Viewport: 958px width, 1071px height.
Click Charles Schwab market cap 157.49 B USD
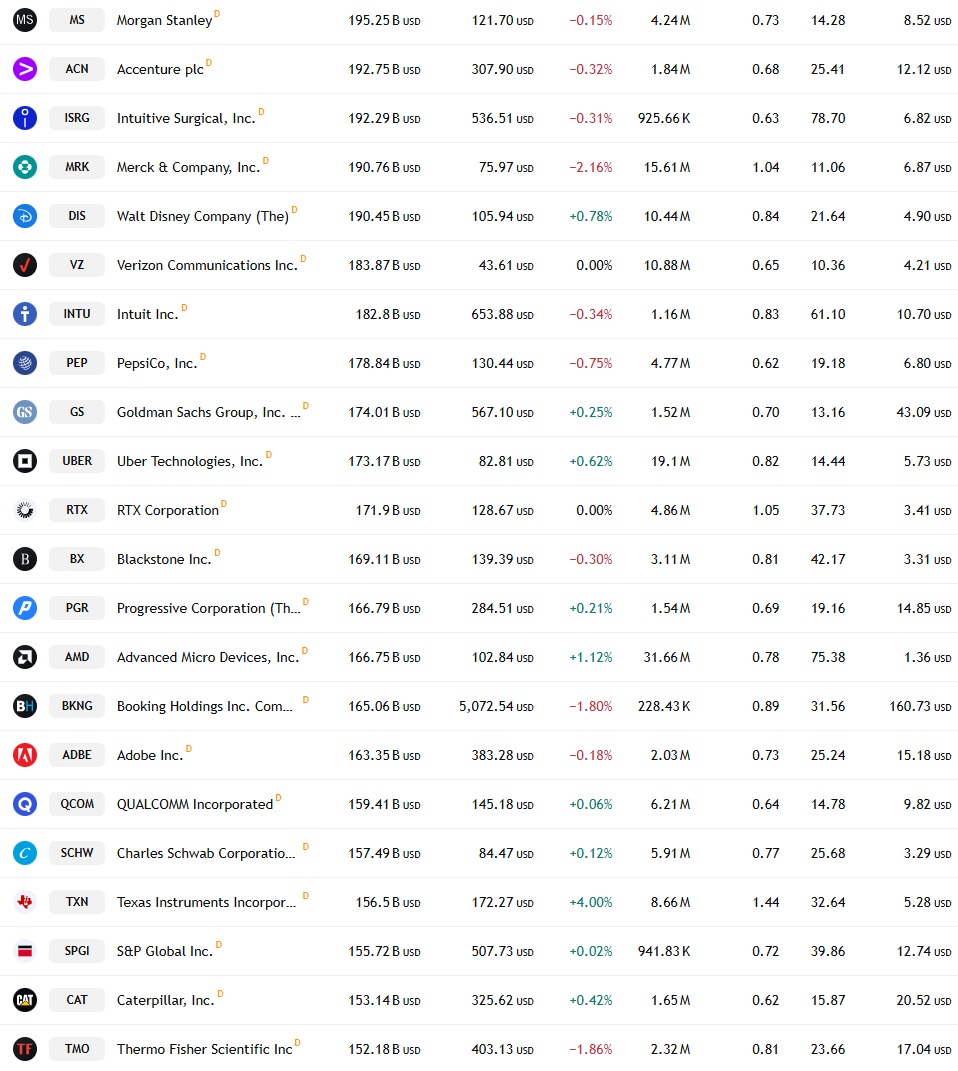pos(384,854)
